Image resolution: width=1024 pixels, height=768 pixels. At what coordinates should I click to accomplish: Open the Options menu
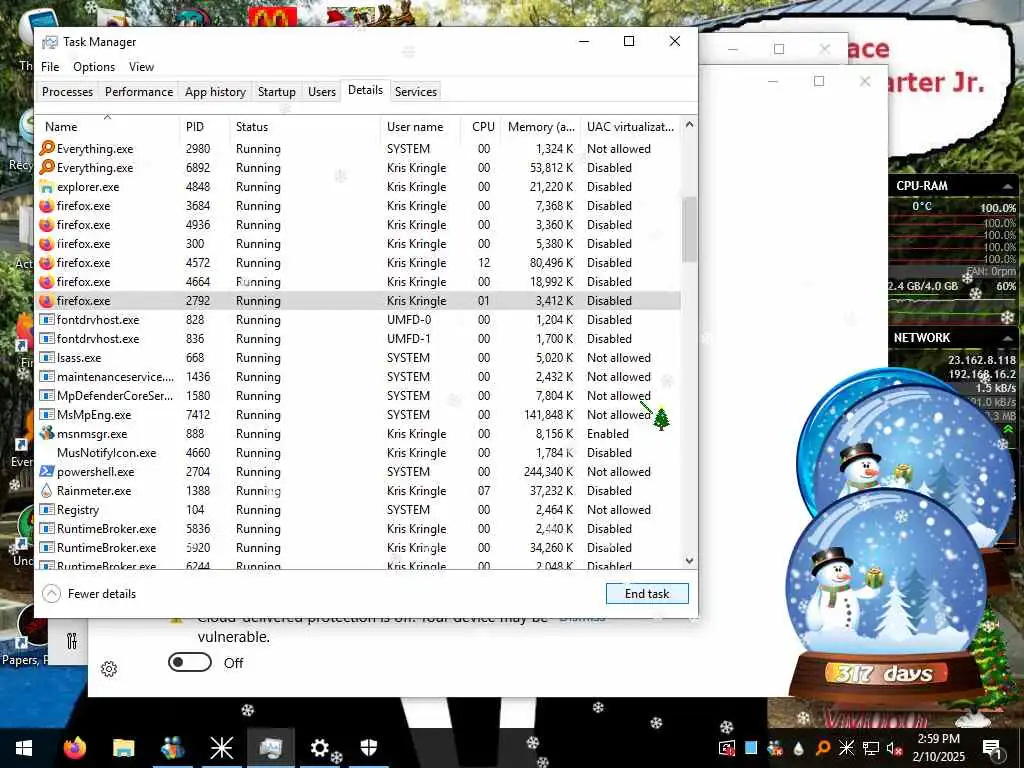tap(94, 67)
